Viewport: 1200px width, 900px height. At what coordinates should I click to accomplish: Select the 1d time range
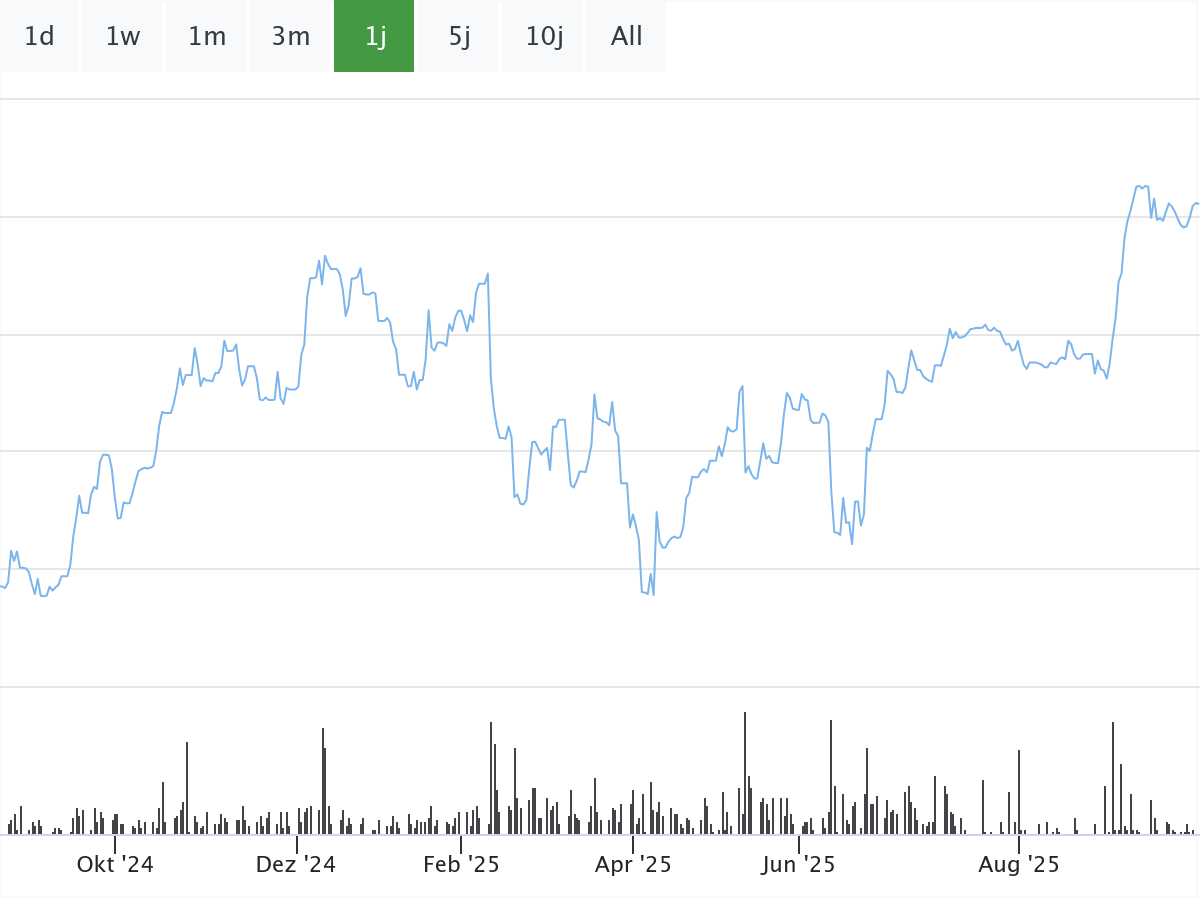click(39, 37)
